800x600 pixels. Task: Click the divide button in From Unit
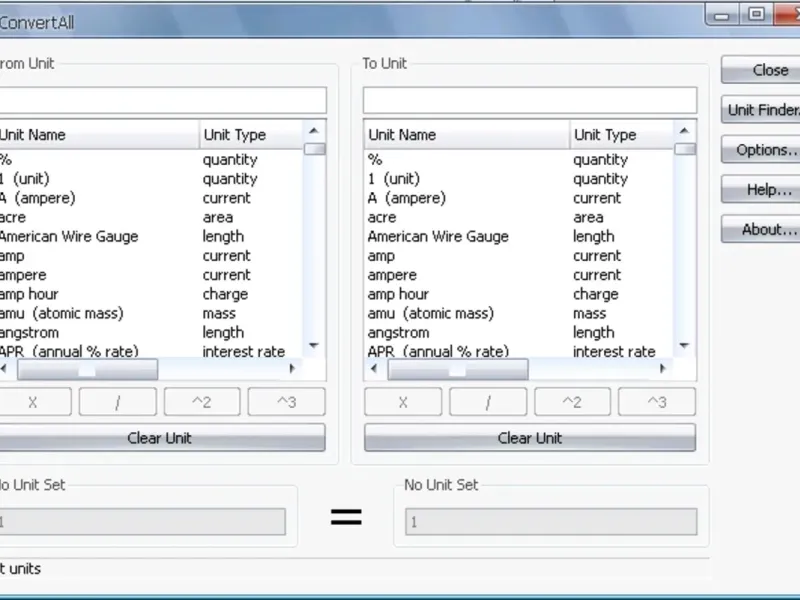tap(118, 402)
